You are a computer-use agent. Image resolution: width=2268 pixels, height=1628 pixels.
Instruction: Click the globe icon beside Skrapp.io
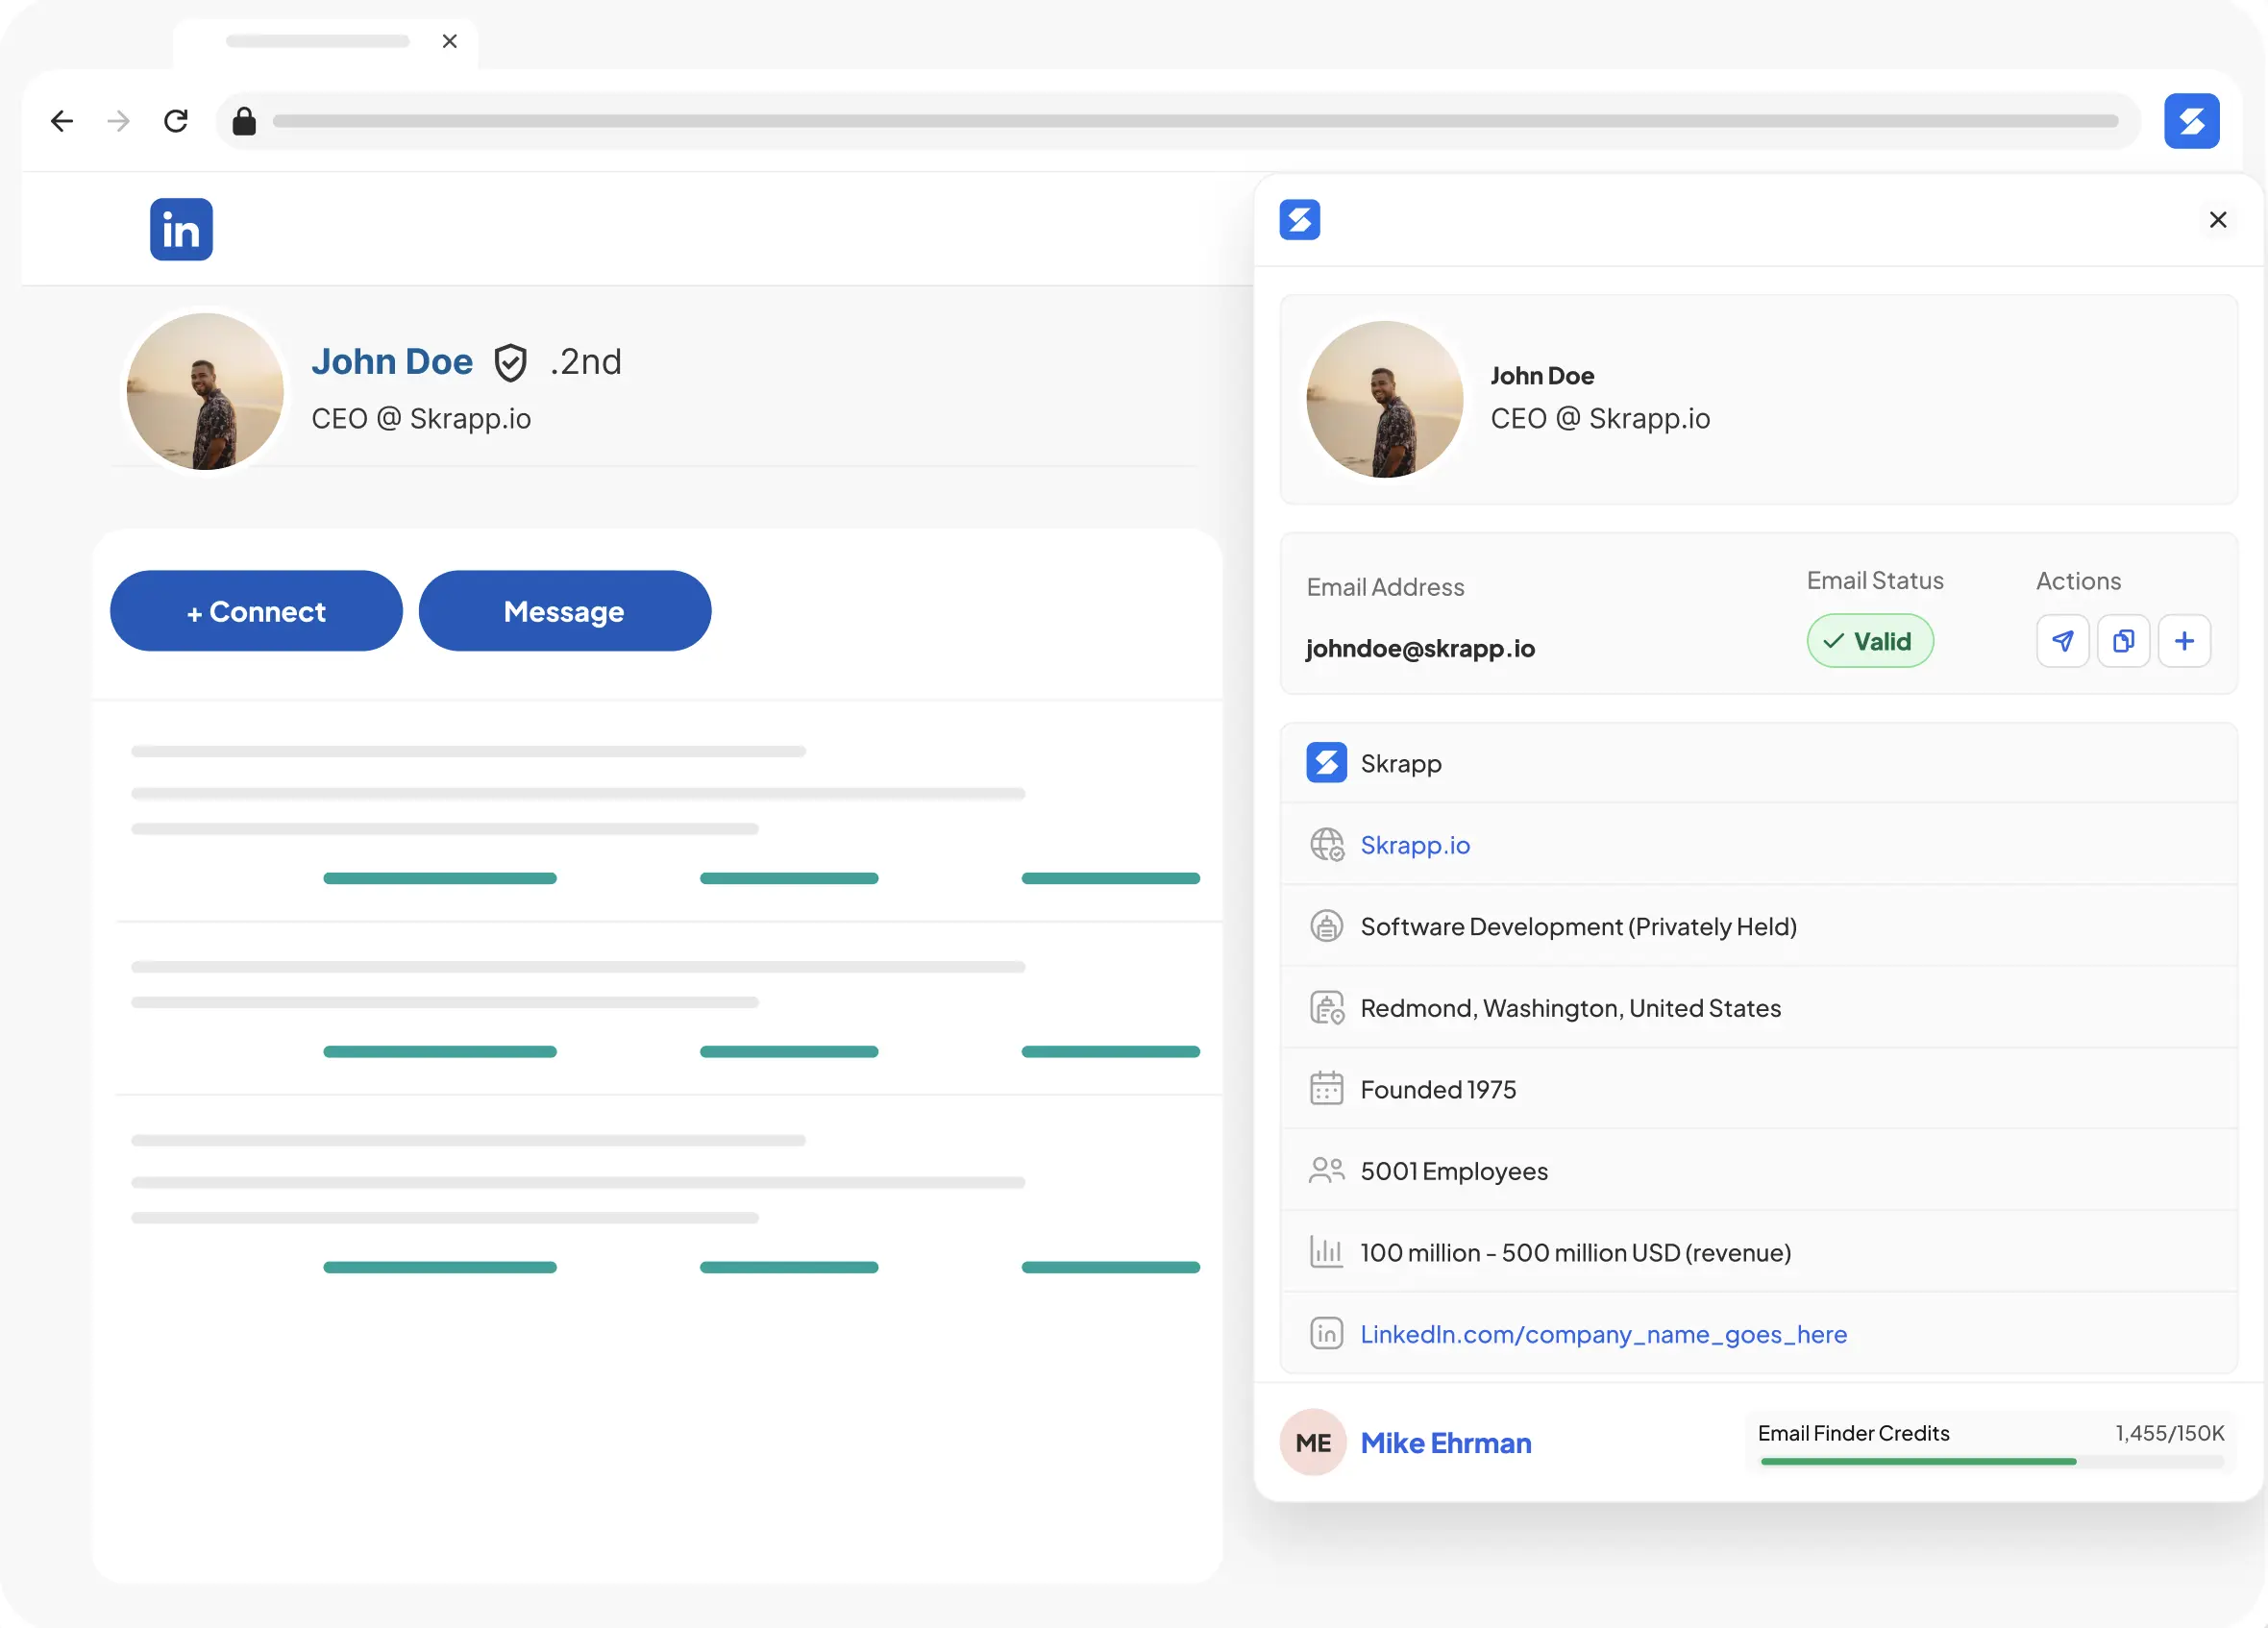[1326, 845]
